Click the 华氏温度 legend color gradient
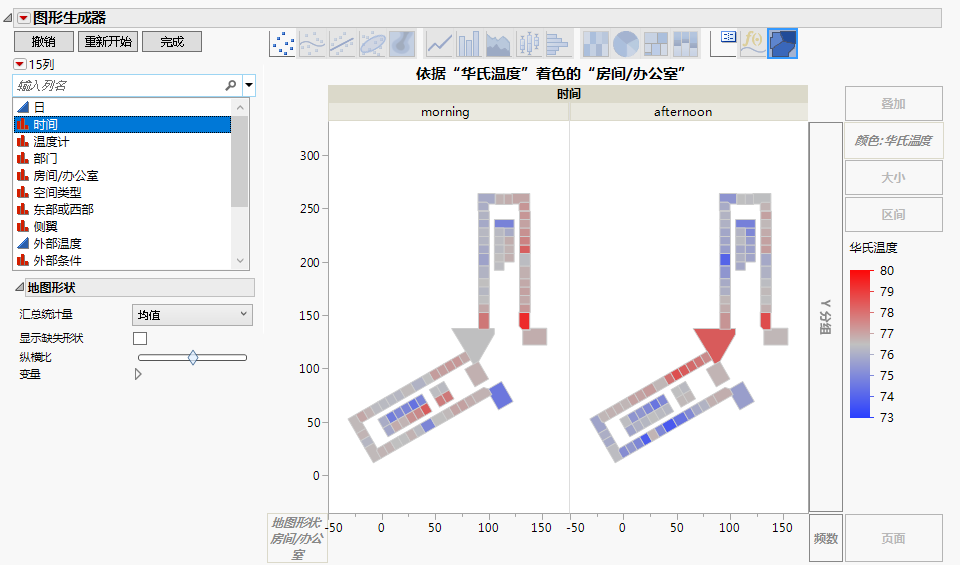960x565 pixels. 860,344
